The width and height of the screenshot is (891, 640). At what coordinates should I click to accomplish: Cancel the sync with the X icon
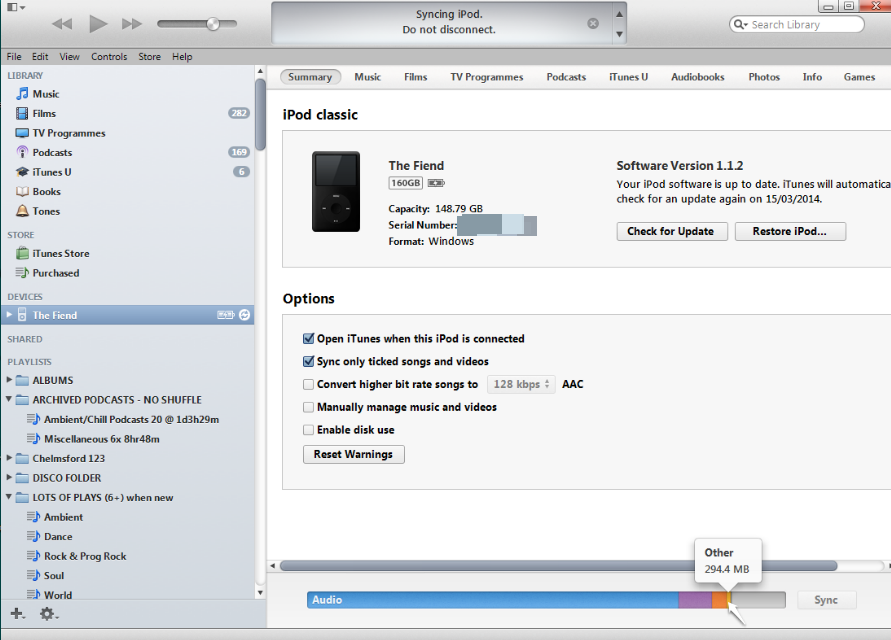click(x=593, y=23)
